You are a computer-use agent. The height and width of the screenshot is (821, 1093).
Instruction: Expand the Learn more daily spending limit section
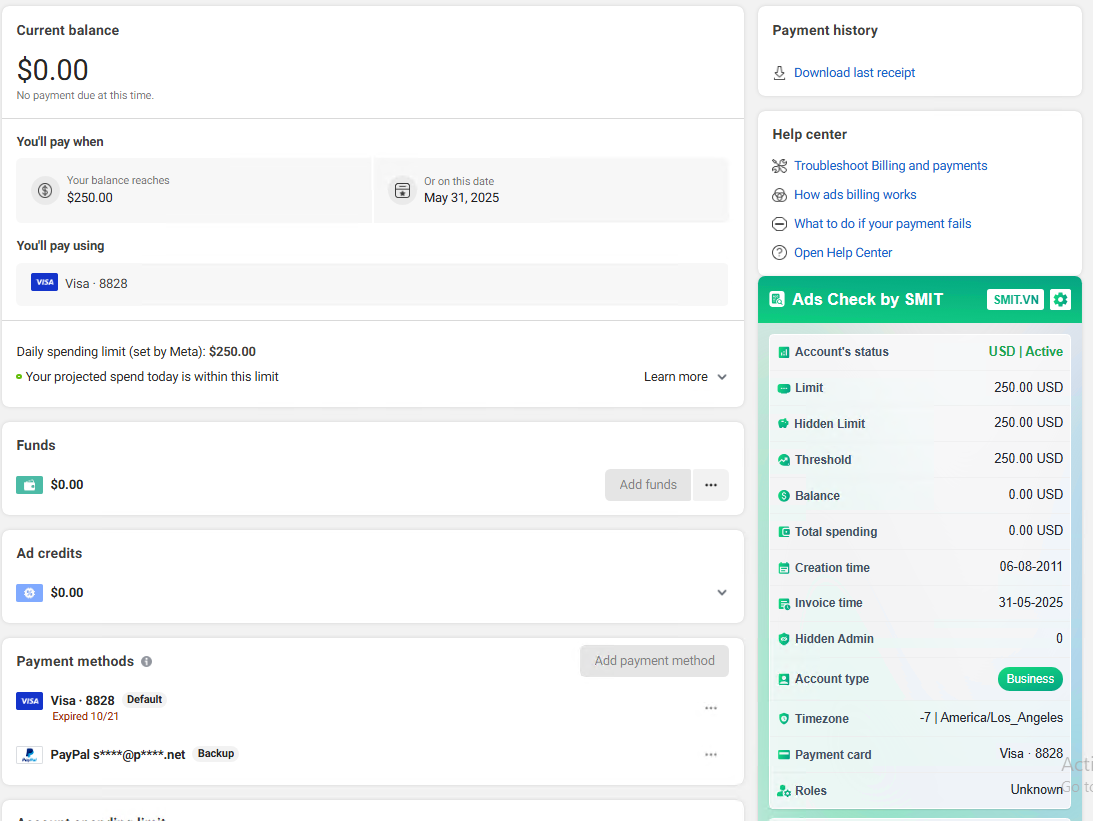coord(685,377)
